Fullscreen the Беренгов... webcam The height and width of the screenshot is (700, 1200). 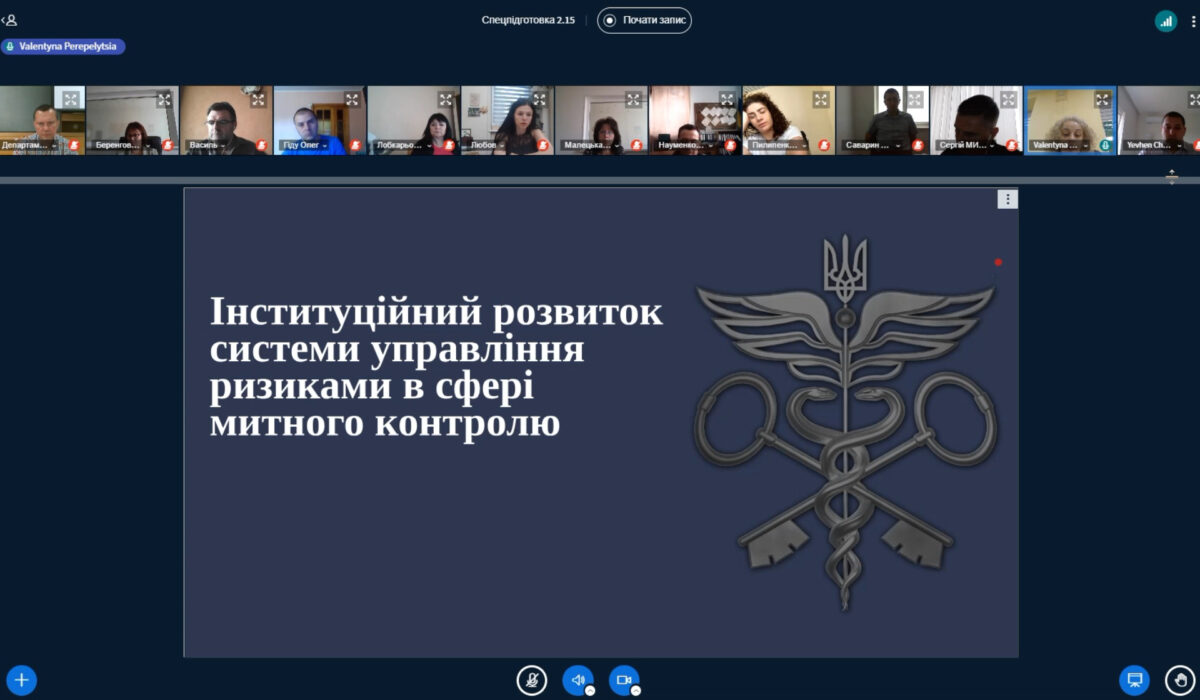coord(165,99)
